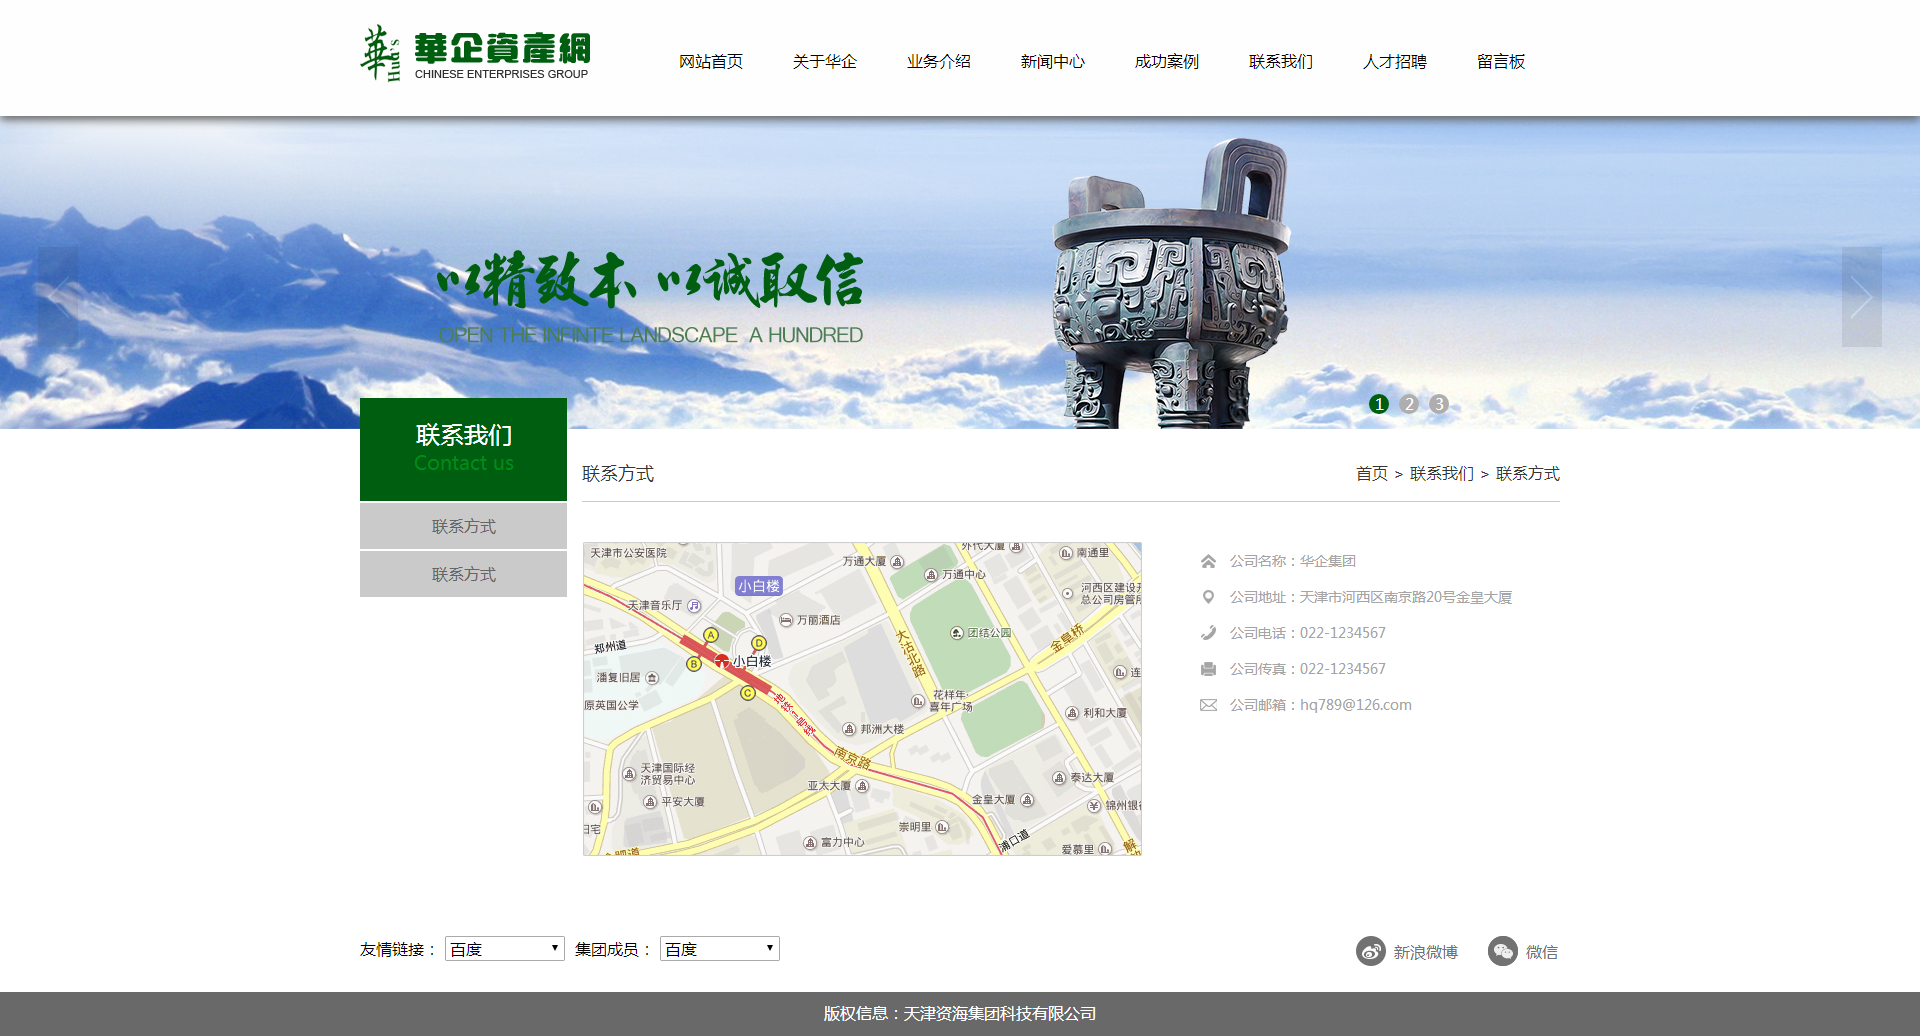Click the banner slogan 以精致本 以诚取信
This screenshot has height=1036, width=1920.
650,280
